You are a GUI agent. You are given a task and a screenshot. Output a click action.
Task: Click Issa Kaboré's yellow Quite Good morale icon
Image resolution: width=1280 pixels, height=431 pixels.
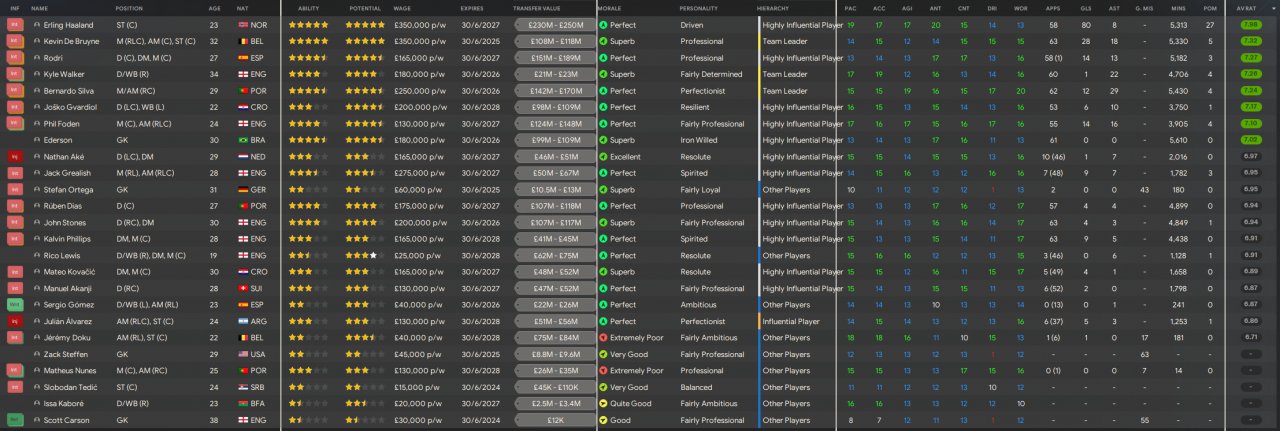tap(603, 404)
